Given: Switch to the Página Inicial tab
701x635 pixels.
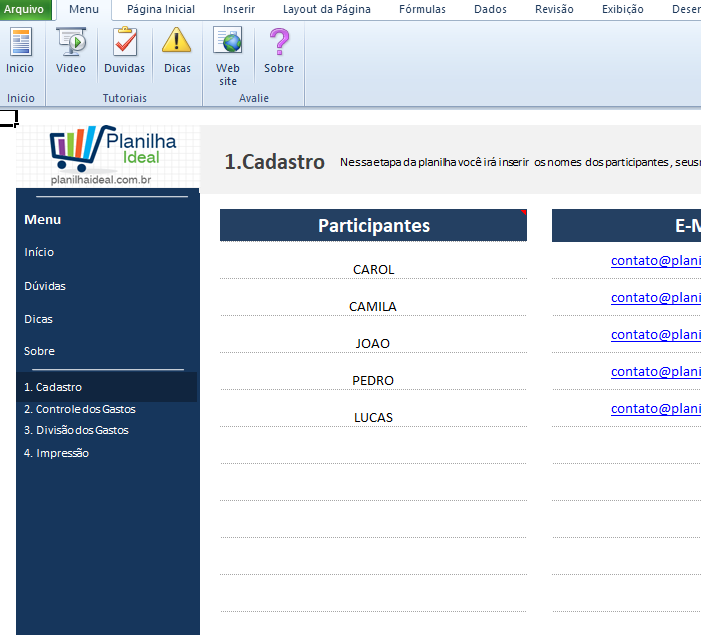Looking at the screenshot, I should (161, 9).
